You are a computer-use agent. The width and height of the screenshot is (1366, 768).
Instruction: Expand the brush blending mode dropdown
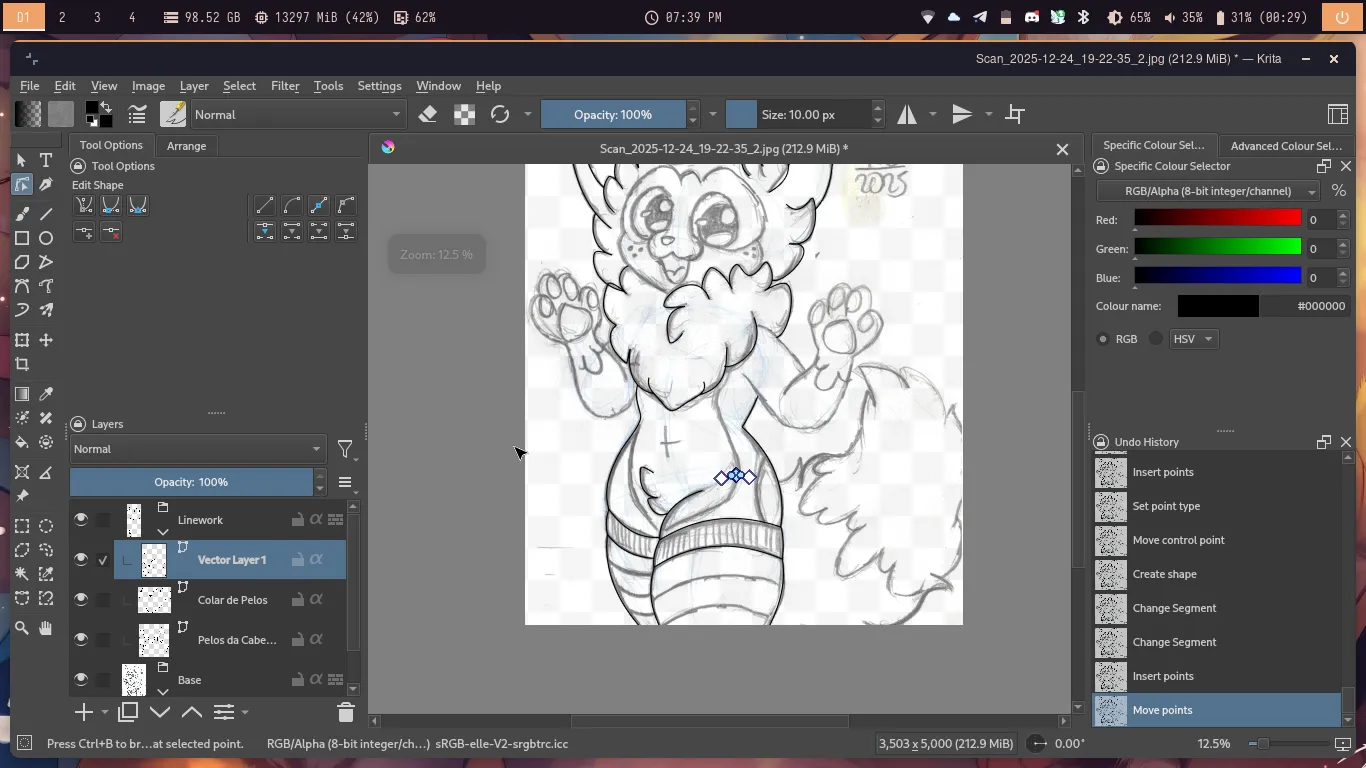(x=298, y=114)
